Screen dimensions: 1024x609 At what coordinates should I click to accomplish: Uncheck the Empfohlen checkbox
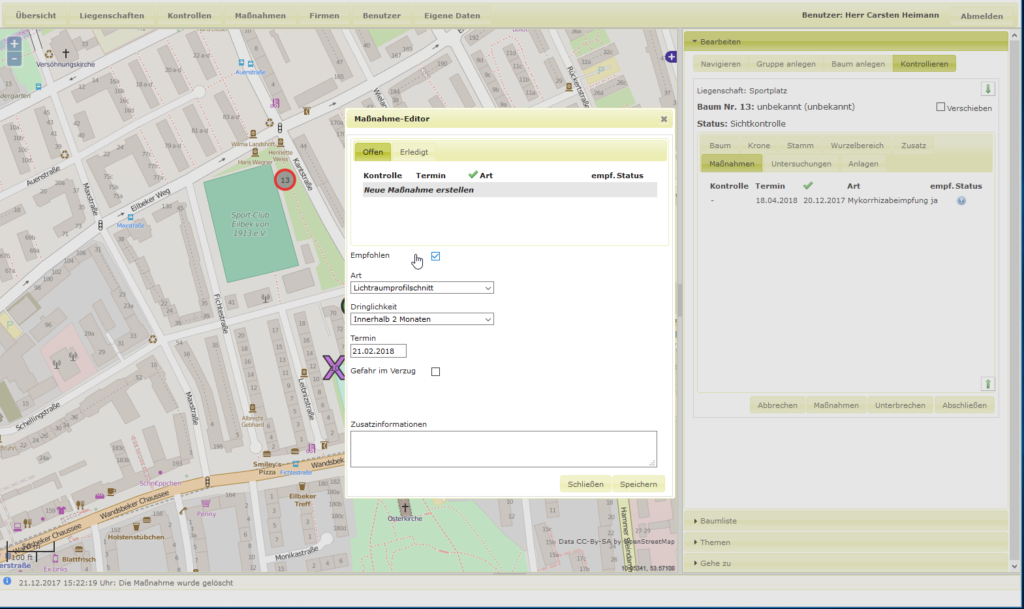coord(436,257)
